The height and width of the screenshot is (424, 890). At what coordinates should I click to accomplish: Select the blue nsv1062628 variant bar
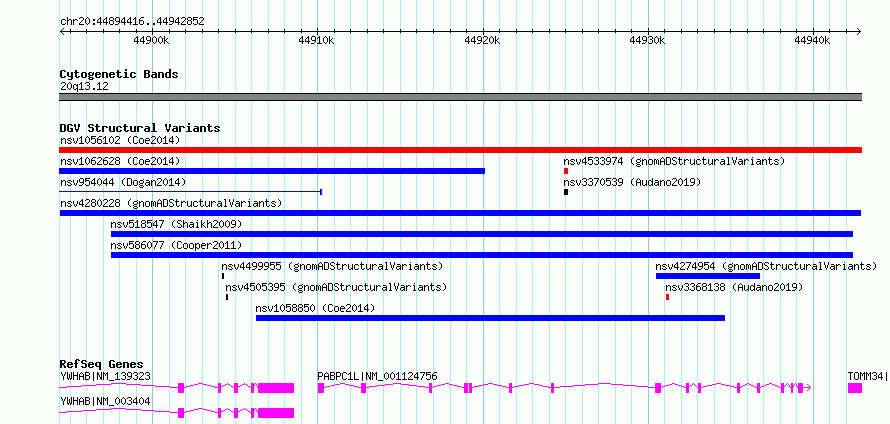[x=272, y=171]
